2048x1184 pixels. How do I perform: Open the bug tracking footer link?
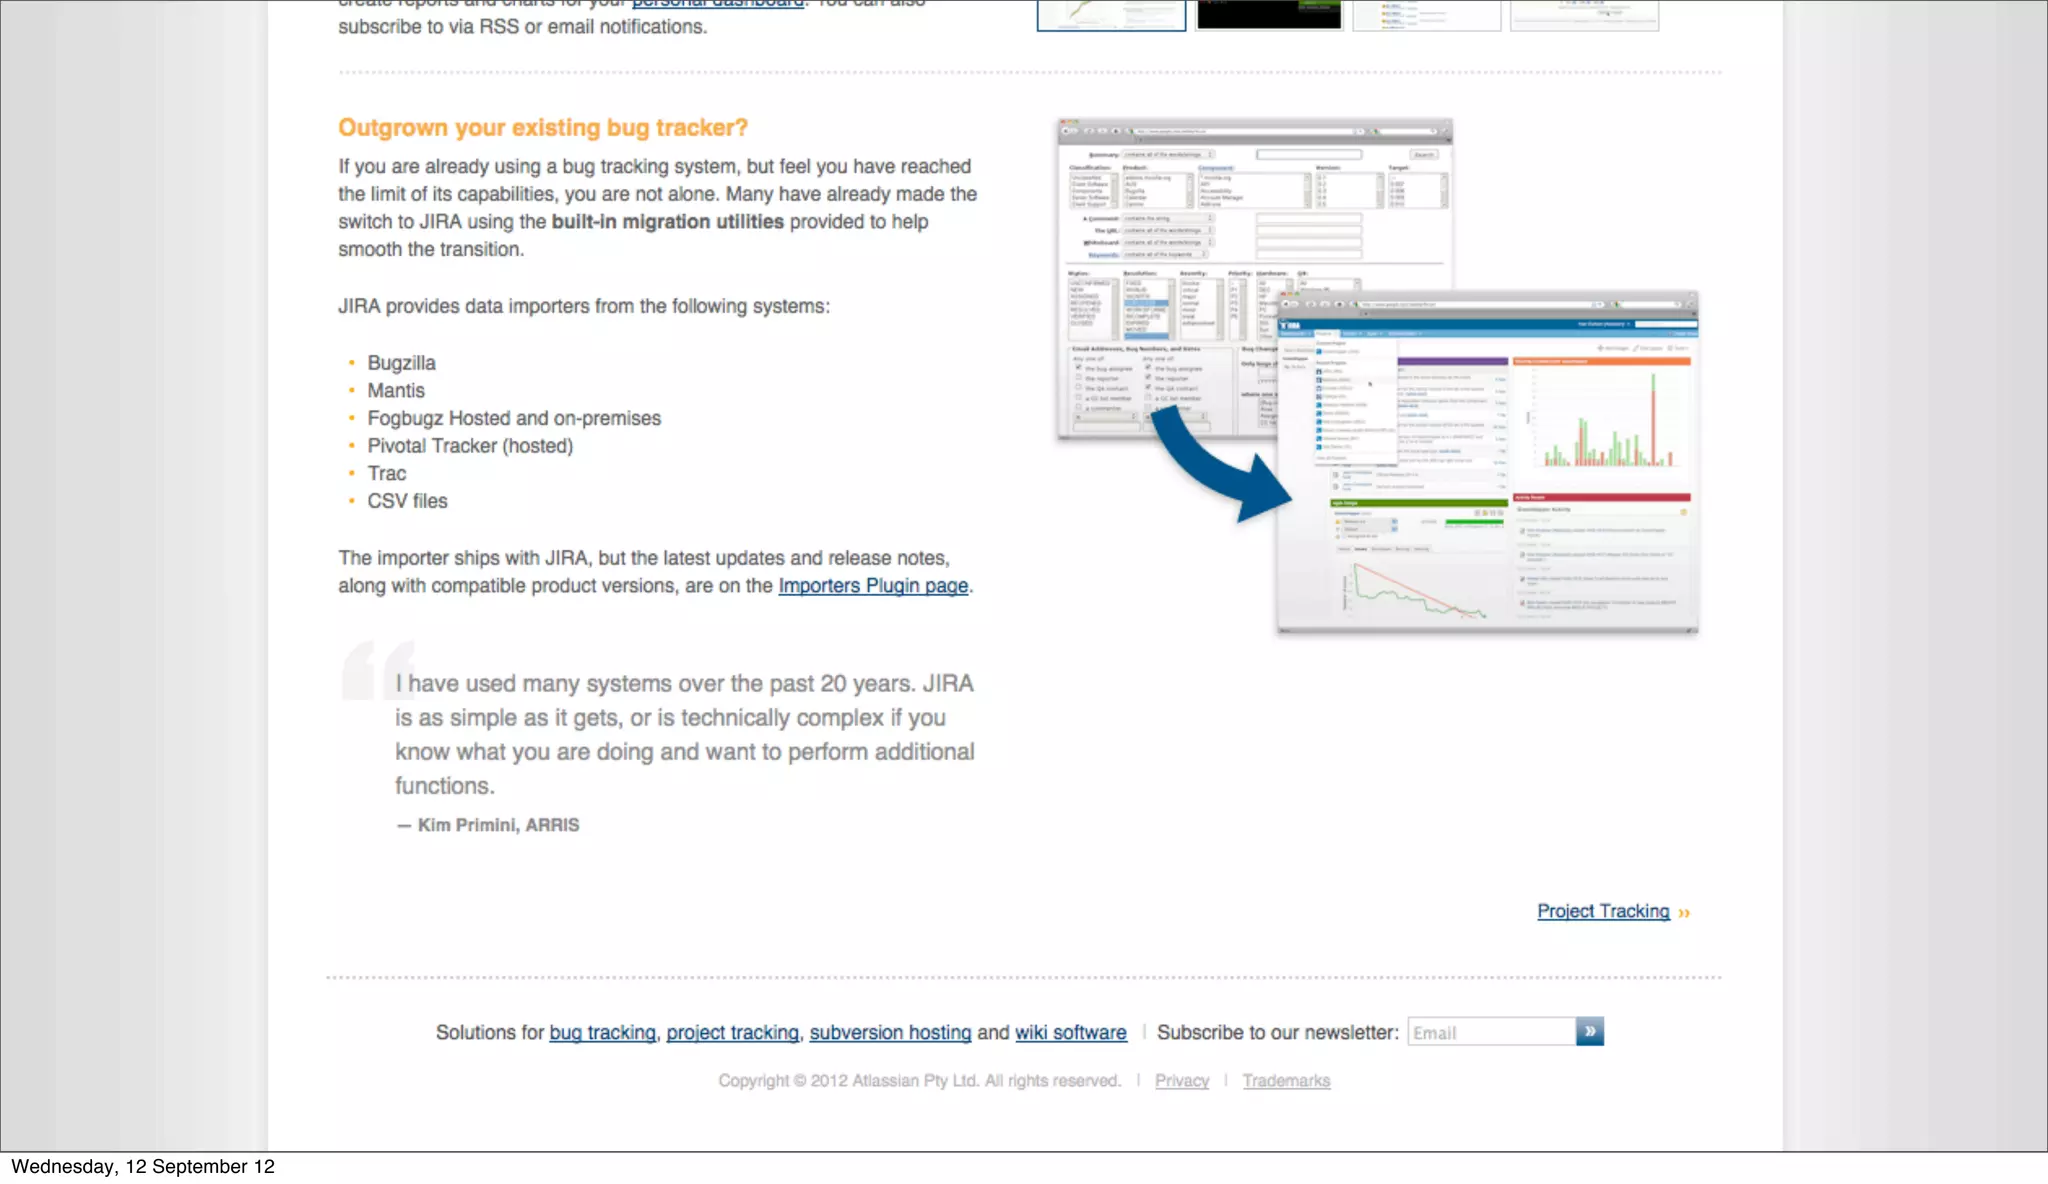coord(602,1032)
